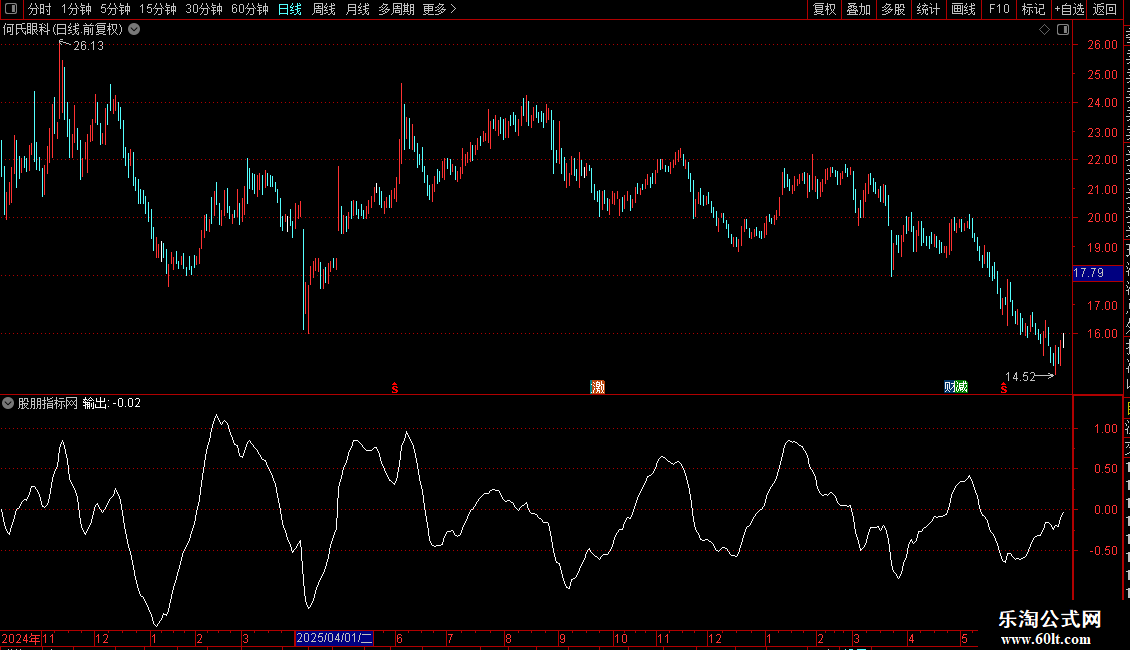Screen dimensions: 1130x650
Task: Click the 叠加 overlay button
Action: point(858,9)
